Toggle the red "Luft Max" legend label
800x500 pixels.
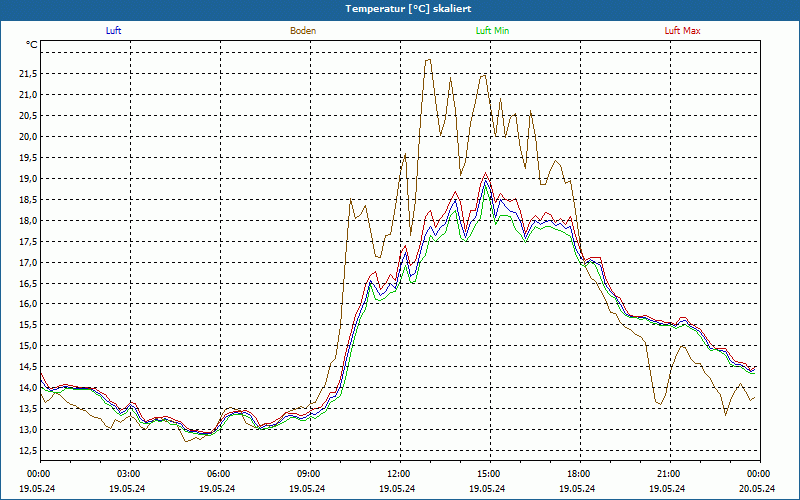click(682, 31)
